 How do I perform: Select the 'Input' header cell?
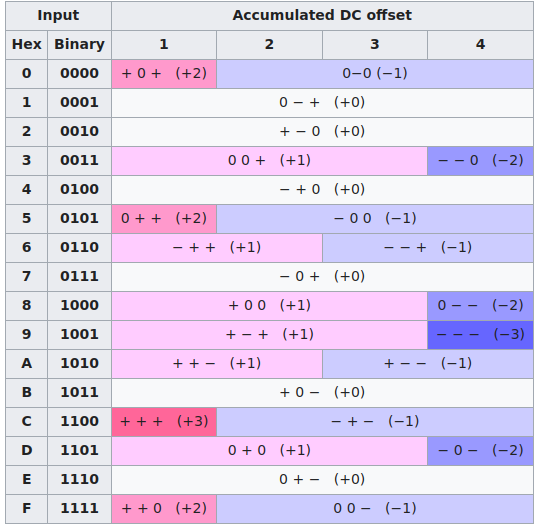tap(58, 16)
